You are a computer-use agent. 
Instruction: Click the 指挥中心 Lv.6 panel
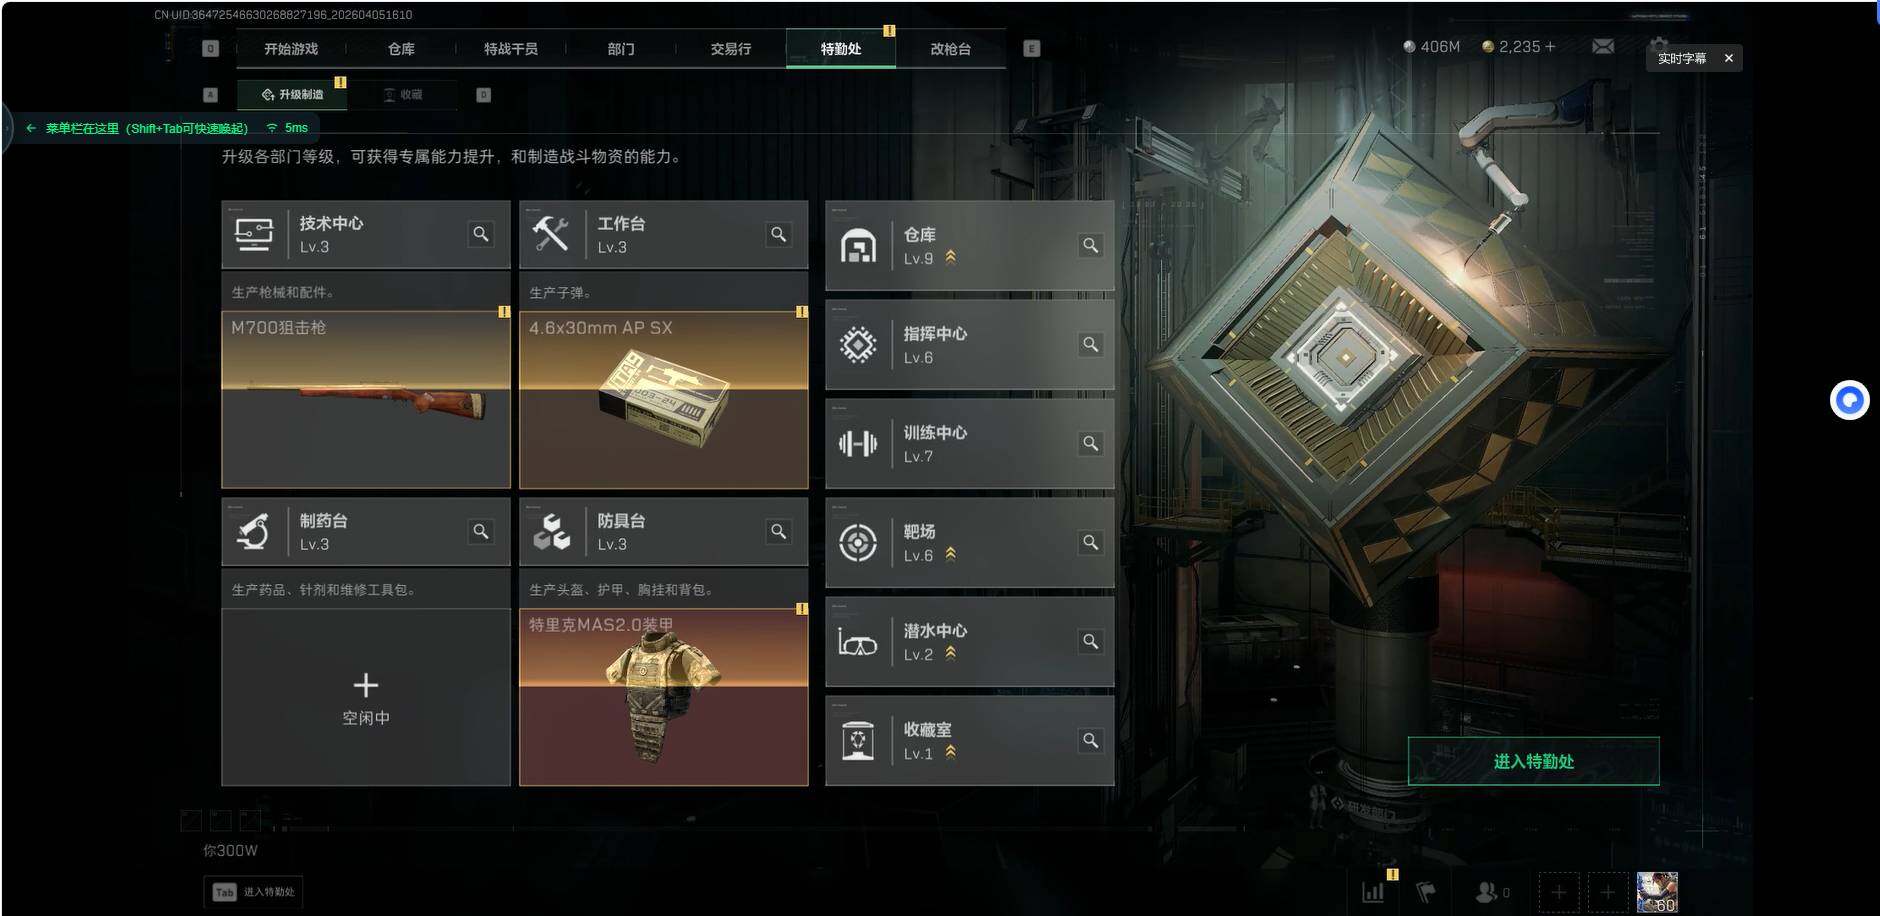(x=969, y=345)
